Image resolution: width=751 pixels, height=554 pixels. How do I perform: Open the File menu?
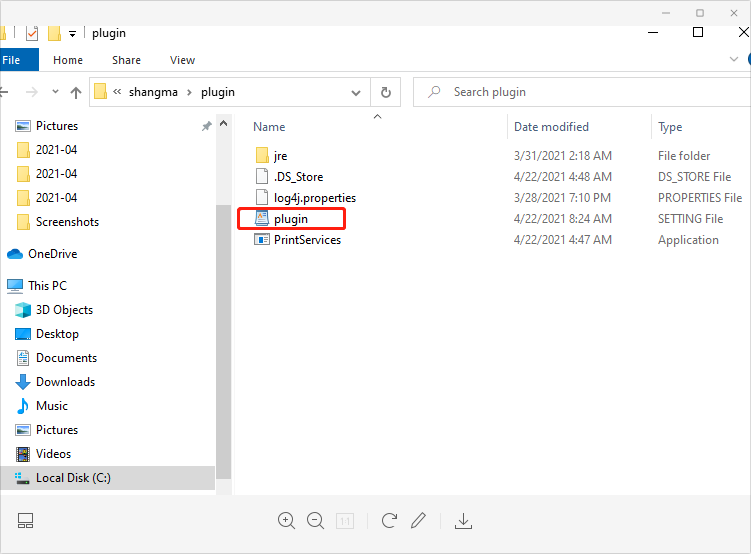pyautogui.click(x=19, y=60)
